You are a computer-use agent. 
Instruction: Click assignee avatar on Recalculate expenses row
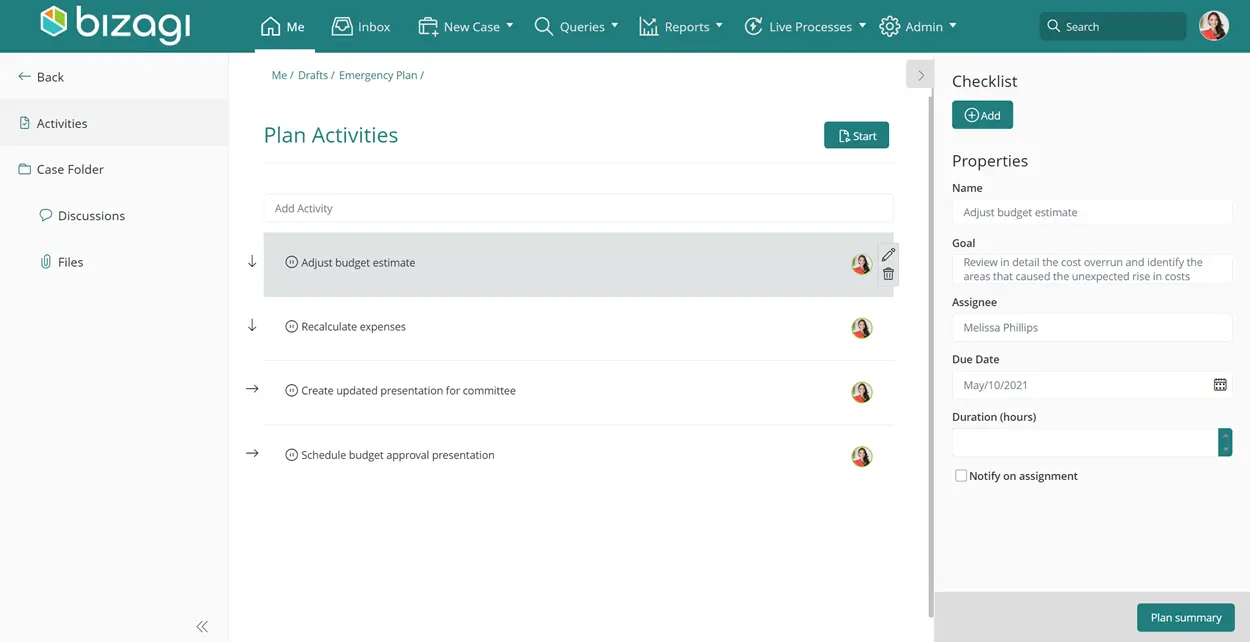pyautogui.click(x=862, y=328)
